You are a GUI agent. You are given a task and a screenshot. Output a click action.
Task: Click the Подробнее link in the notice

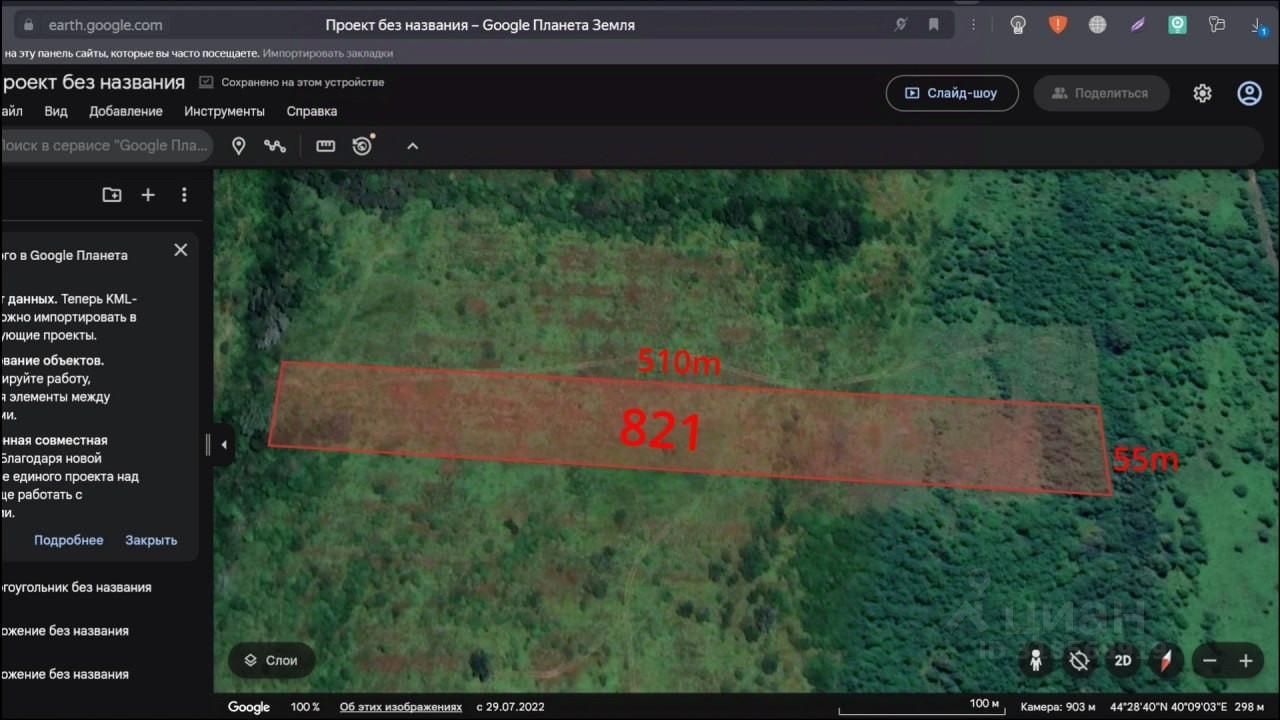pos(68,540)
